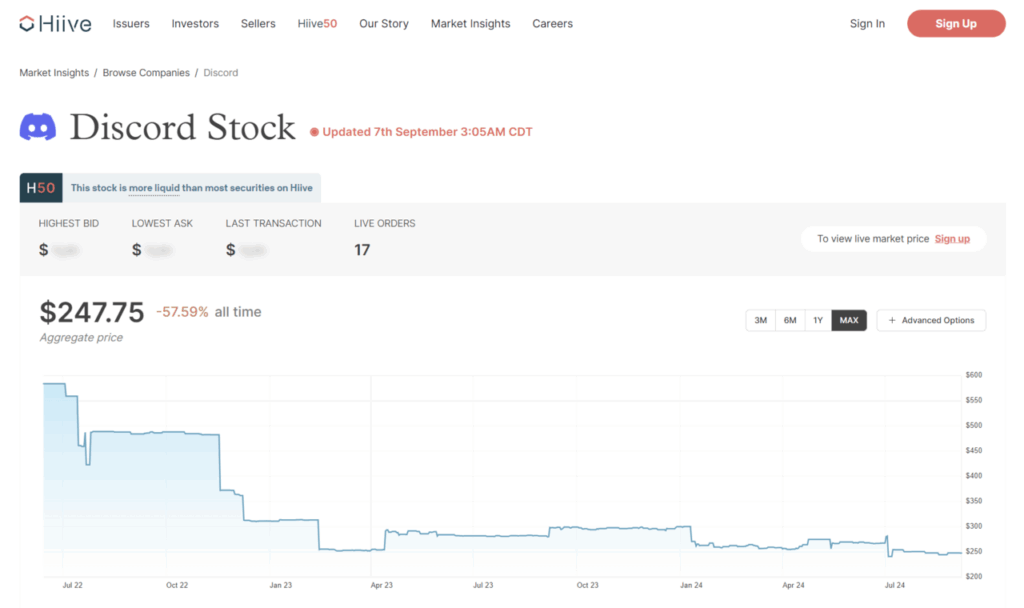This screenshot has height=608, width=1024.
Task: Click the Live Orders count 17
Action: 362,250
